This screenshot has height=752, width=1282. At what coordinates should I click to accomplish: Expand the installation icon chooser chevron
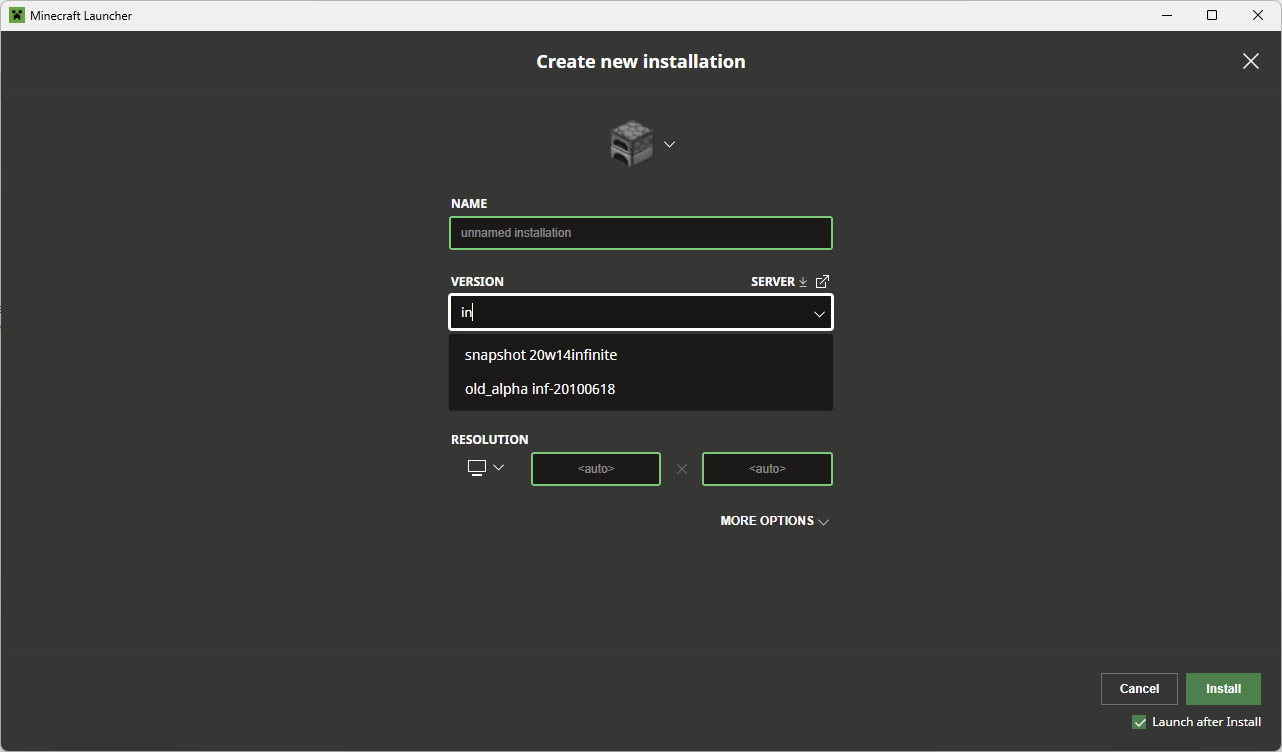pyautogui.click(x=670, y=144)
